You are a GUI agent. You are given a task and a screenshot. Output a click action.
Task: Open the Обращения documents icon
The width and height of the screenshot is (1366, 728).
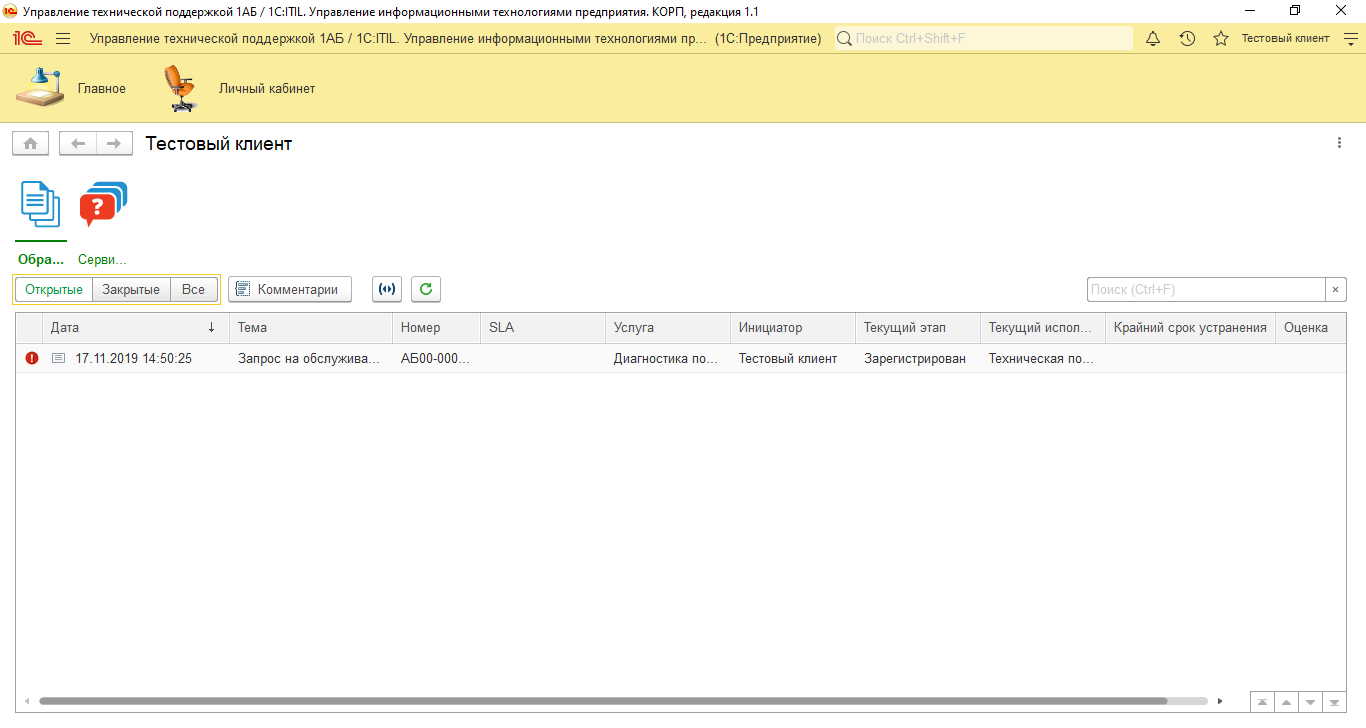41,205
